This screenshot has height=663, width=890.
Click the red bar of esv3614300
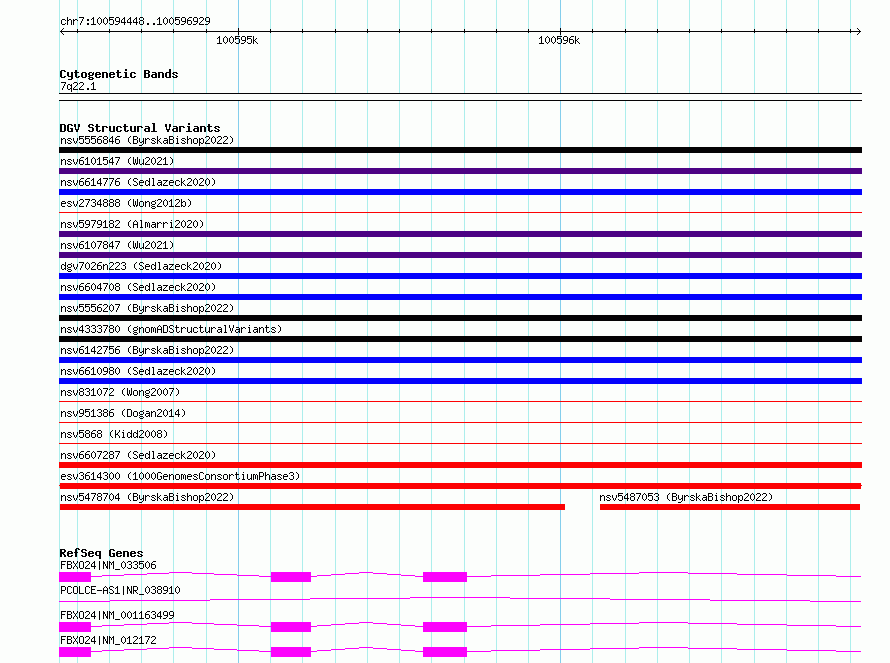pos(460,486)
